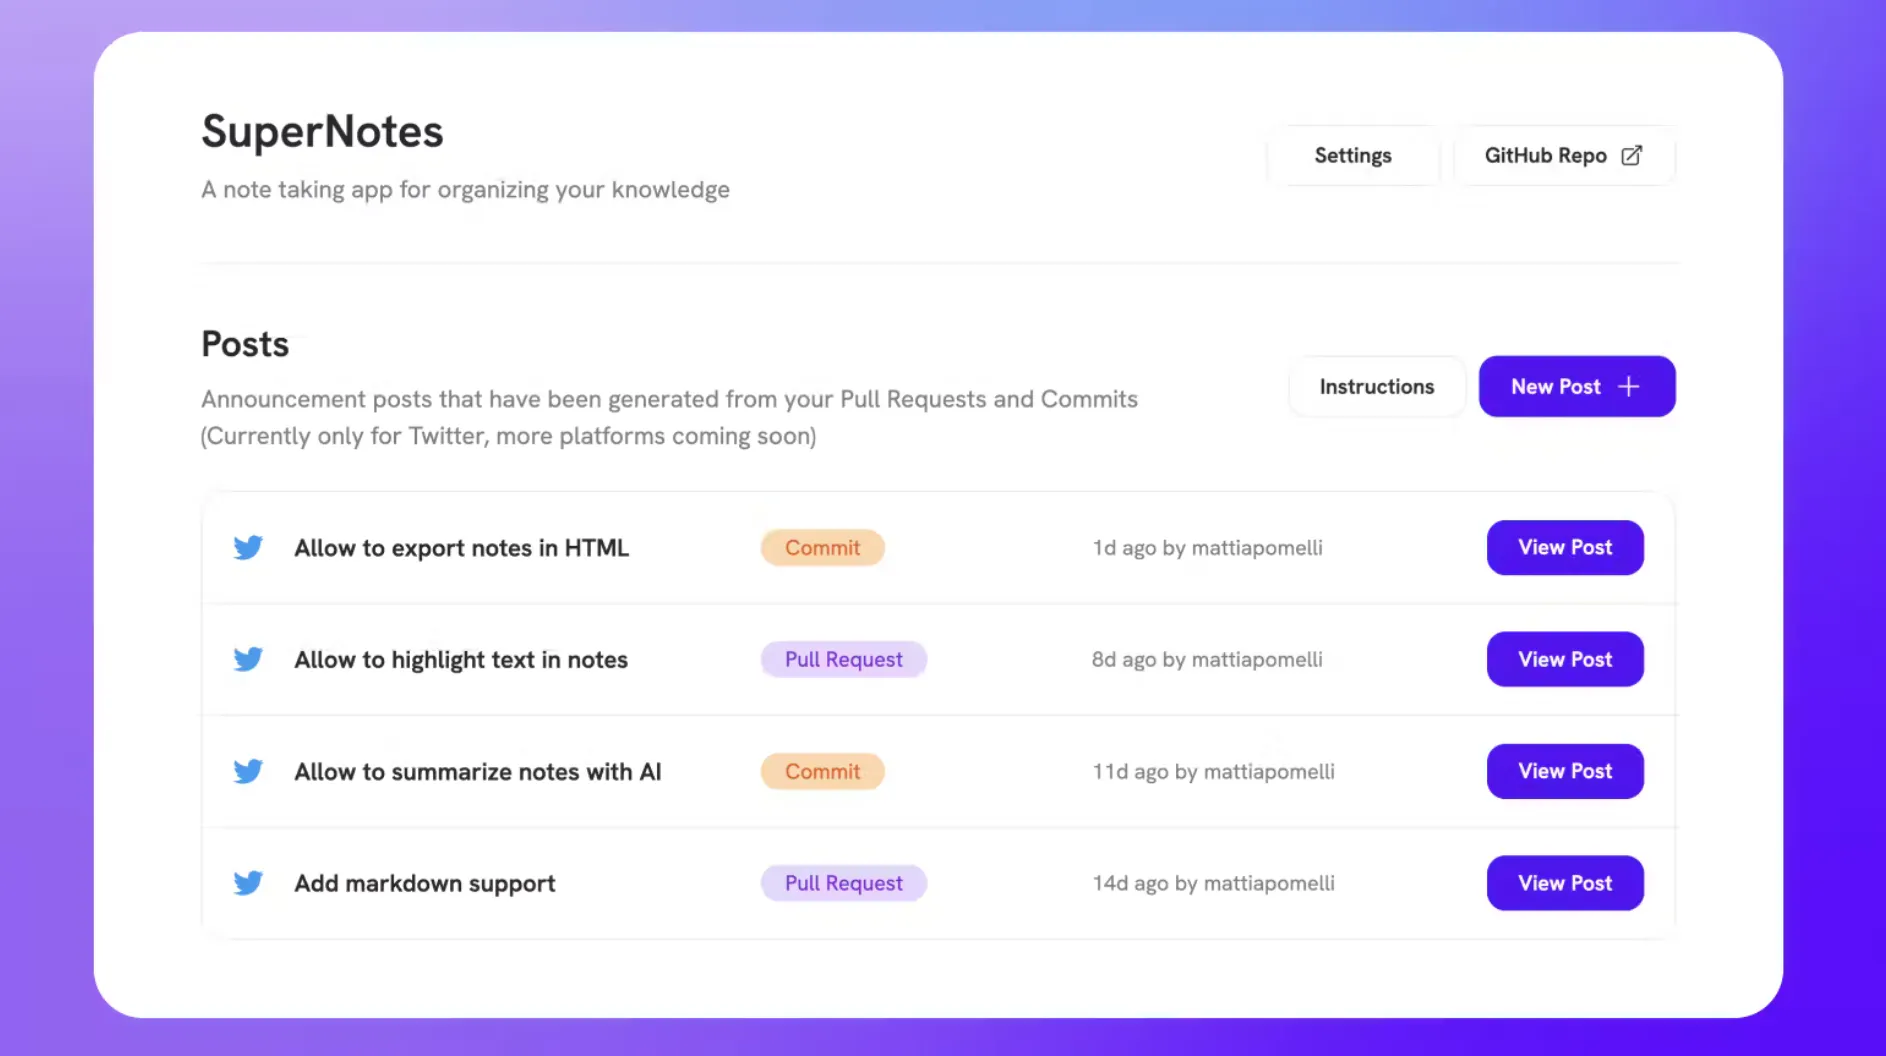Click Twitter bird next to summarize notes with AI

(x=248, y=771)
